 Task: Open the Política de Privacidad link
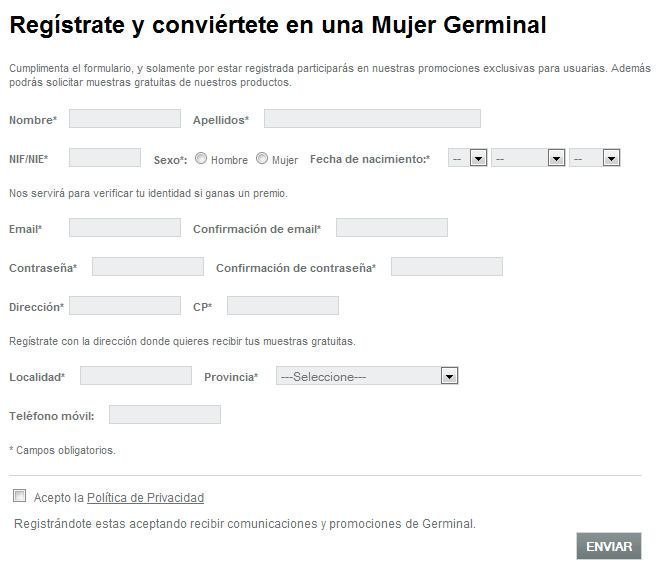tap(145, 498)
